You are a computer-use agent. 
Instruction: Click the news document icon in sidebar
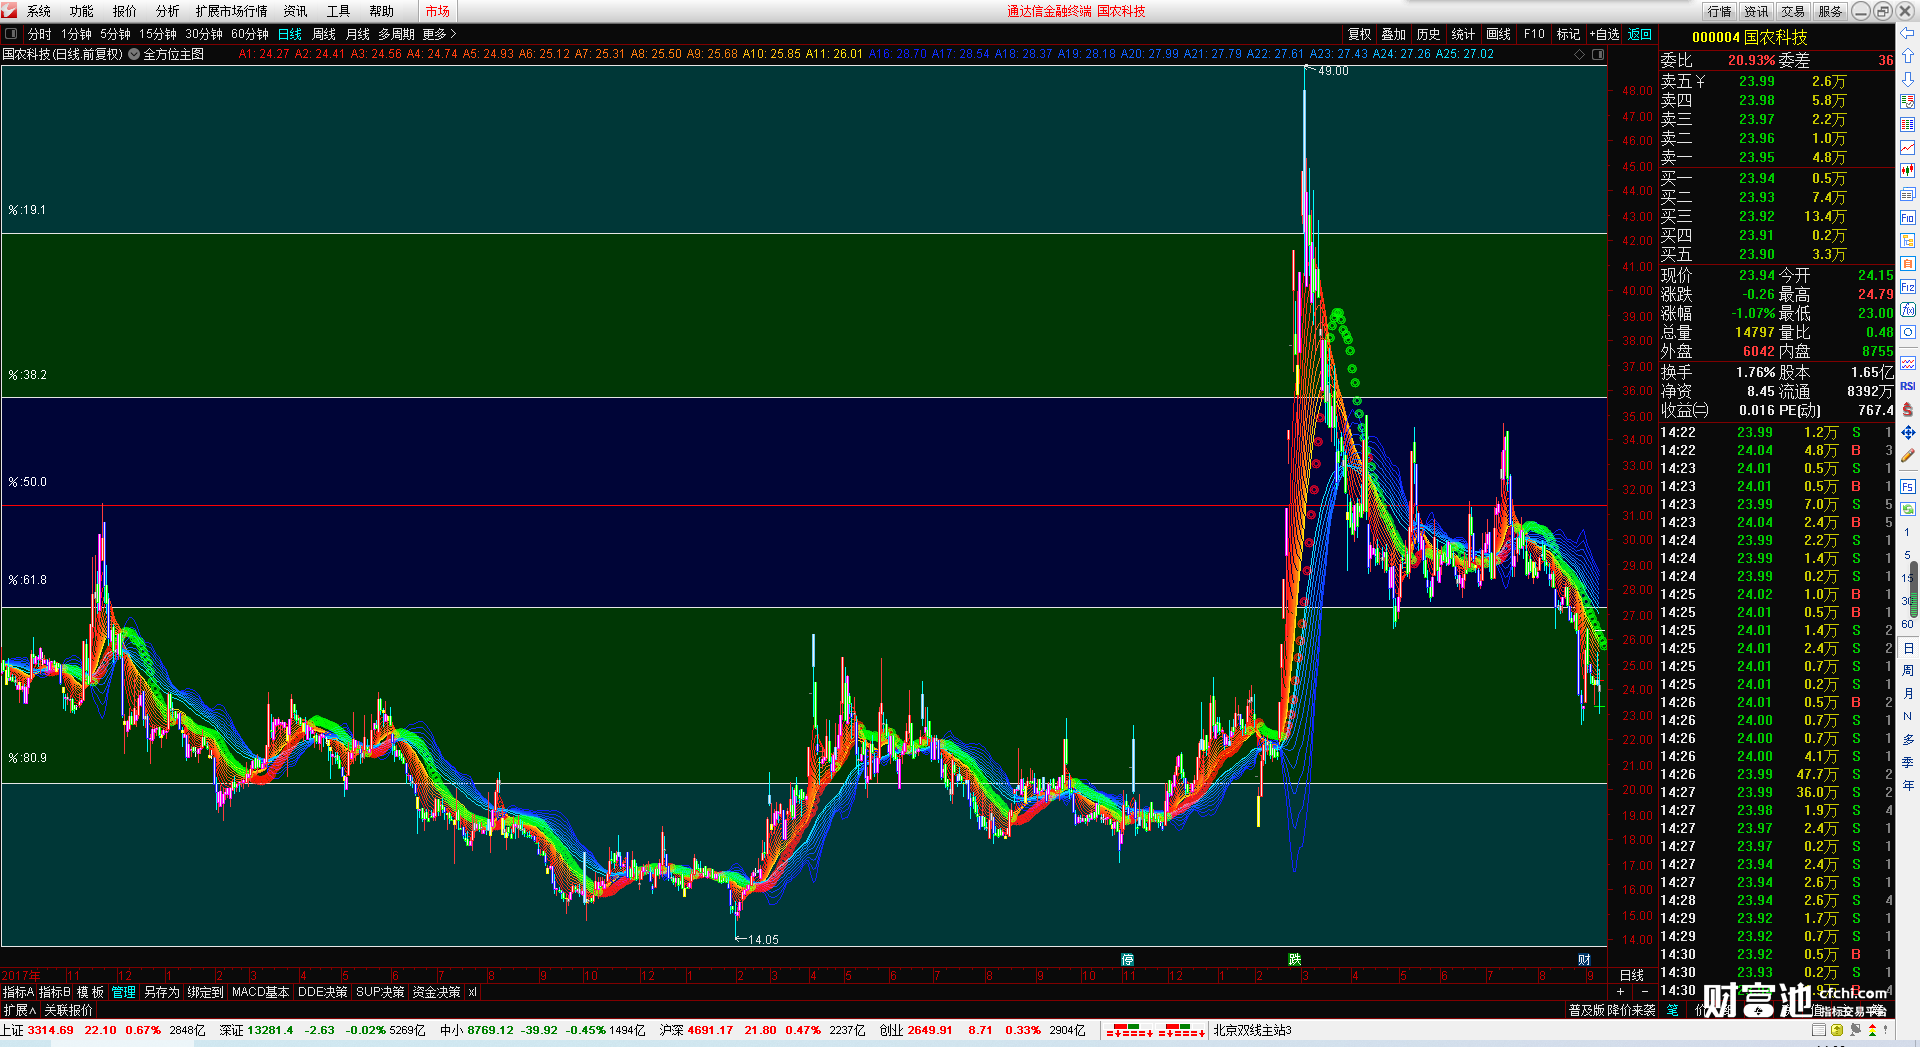tap(1908, 194)
